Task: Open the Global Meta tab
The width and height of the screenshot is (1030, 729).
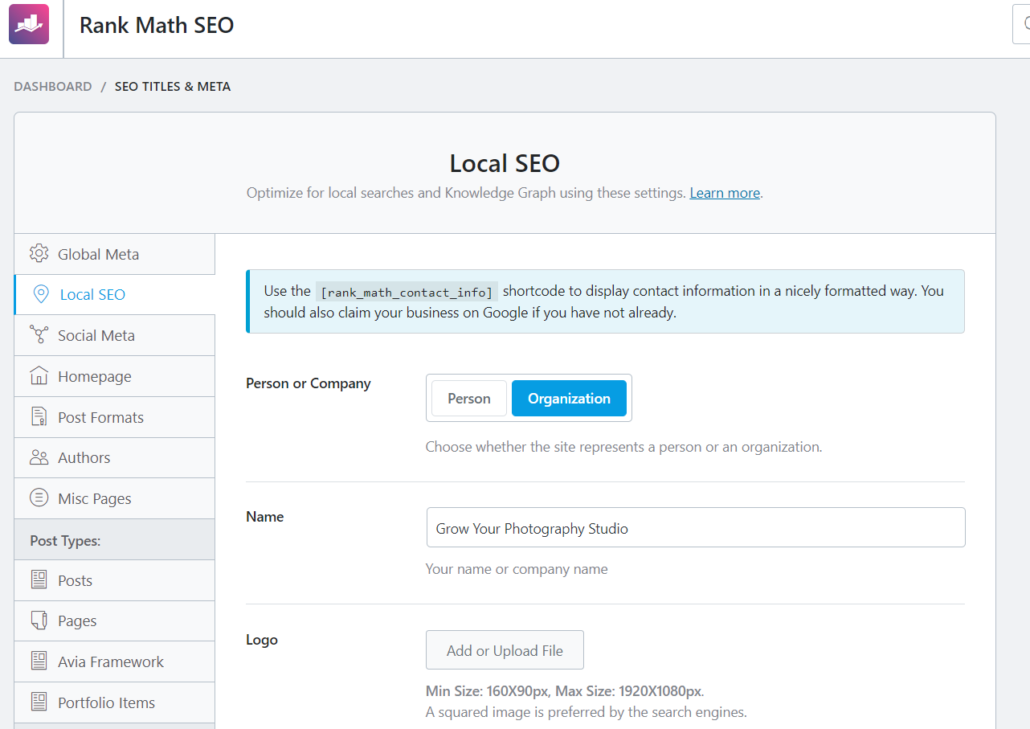Action: coord(114,254)
